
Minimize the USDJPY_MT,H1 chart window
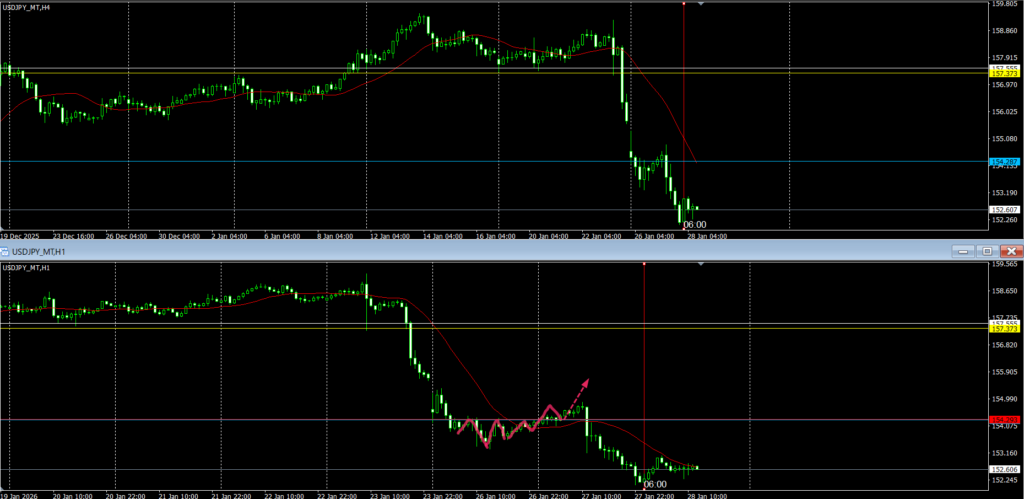pos(963,251)
